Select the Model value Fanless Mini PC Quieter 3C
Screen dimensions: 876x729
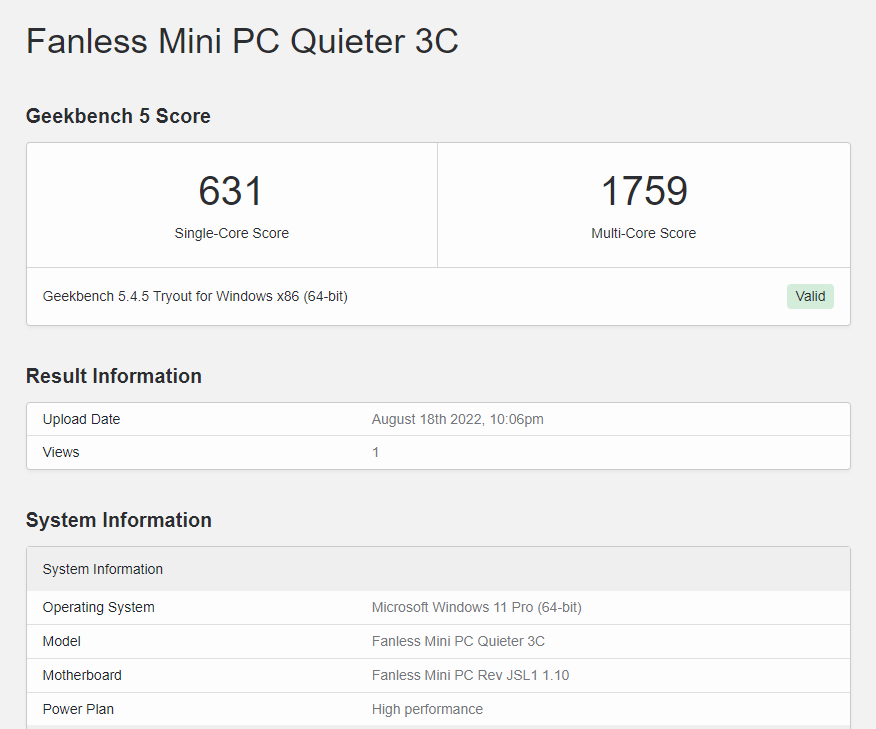[x=458, y=641]
